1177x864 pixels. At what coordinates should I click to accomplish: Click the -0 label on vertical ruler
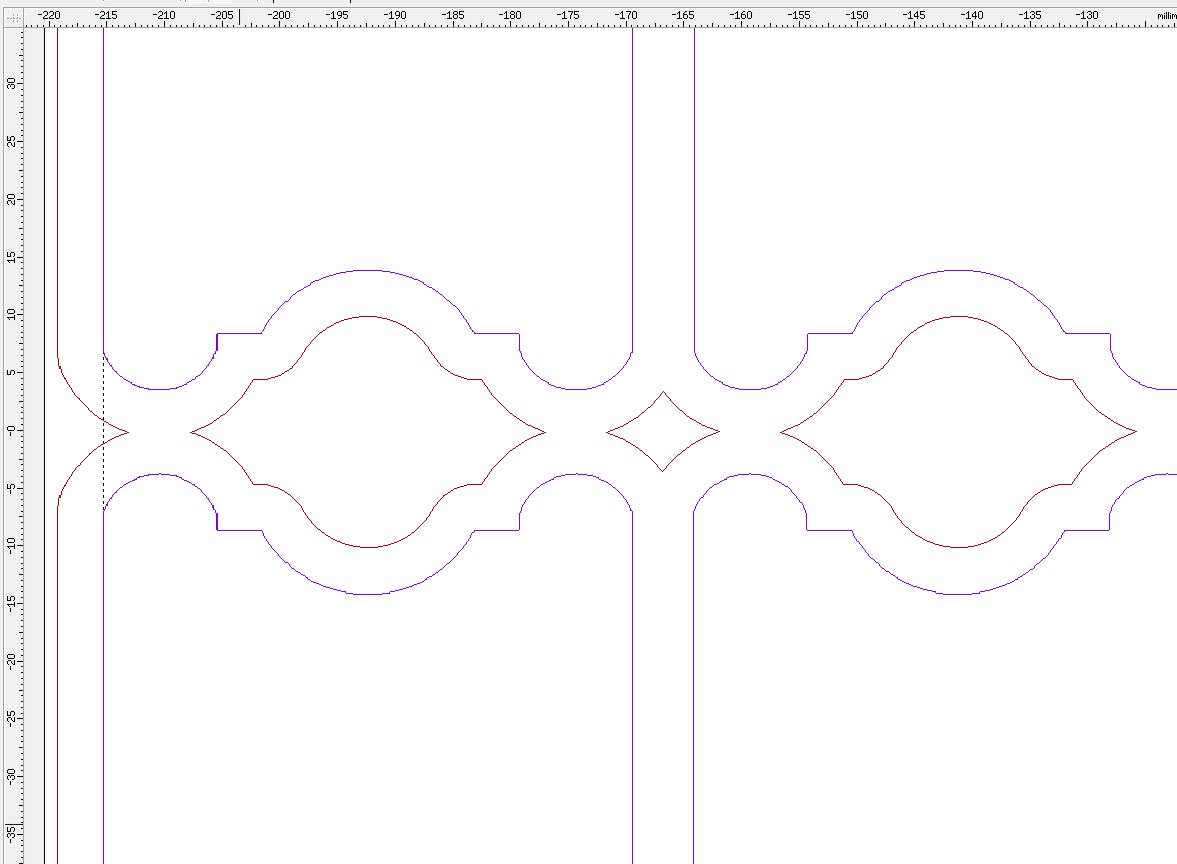pos(11,430)
